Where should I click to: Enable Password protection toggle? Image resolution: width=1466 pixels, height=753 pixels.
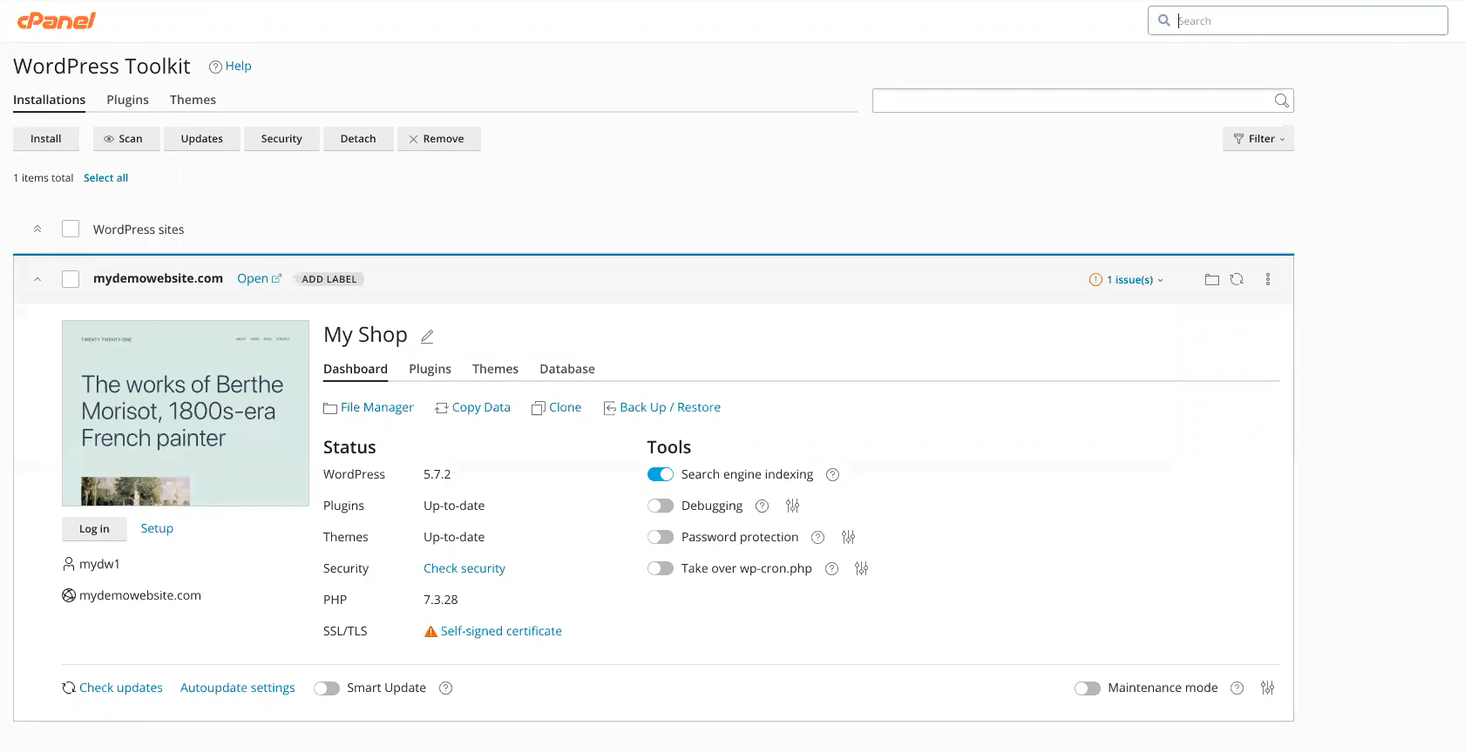tap(660, 537)
